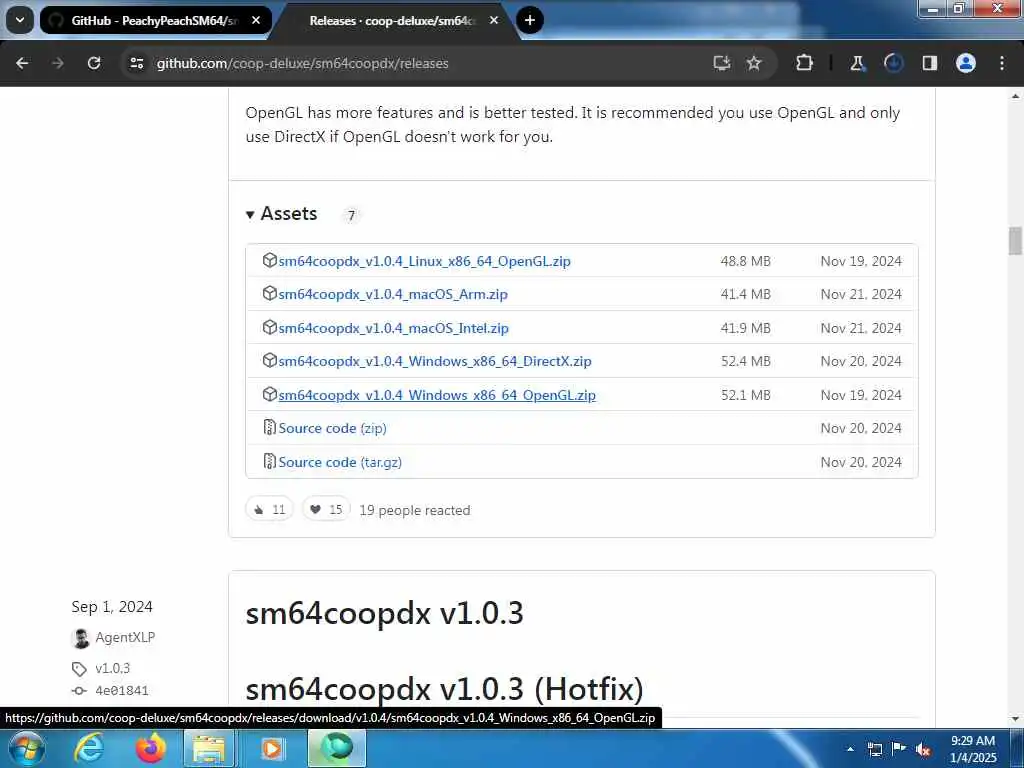The width and height of the screenshot is (1024, 768).
Task: Click the page vertical scrollbar thumb
Action: point(1015,241)
